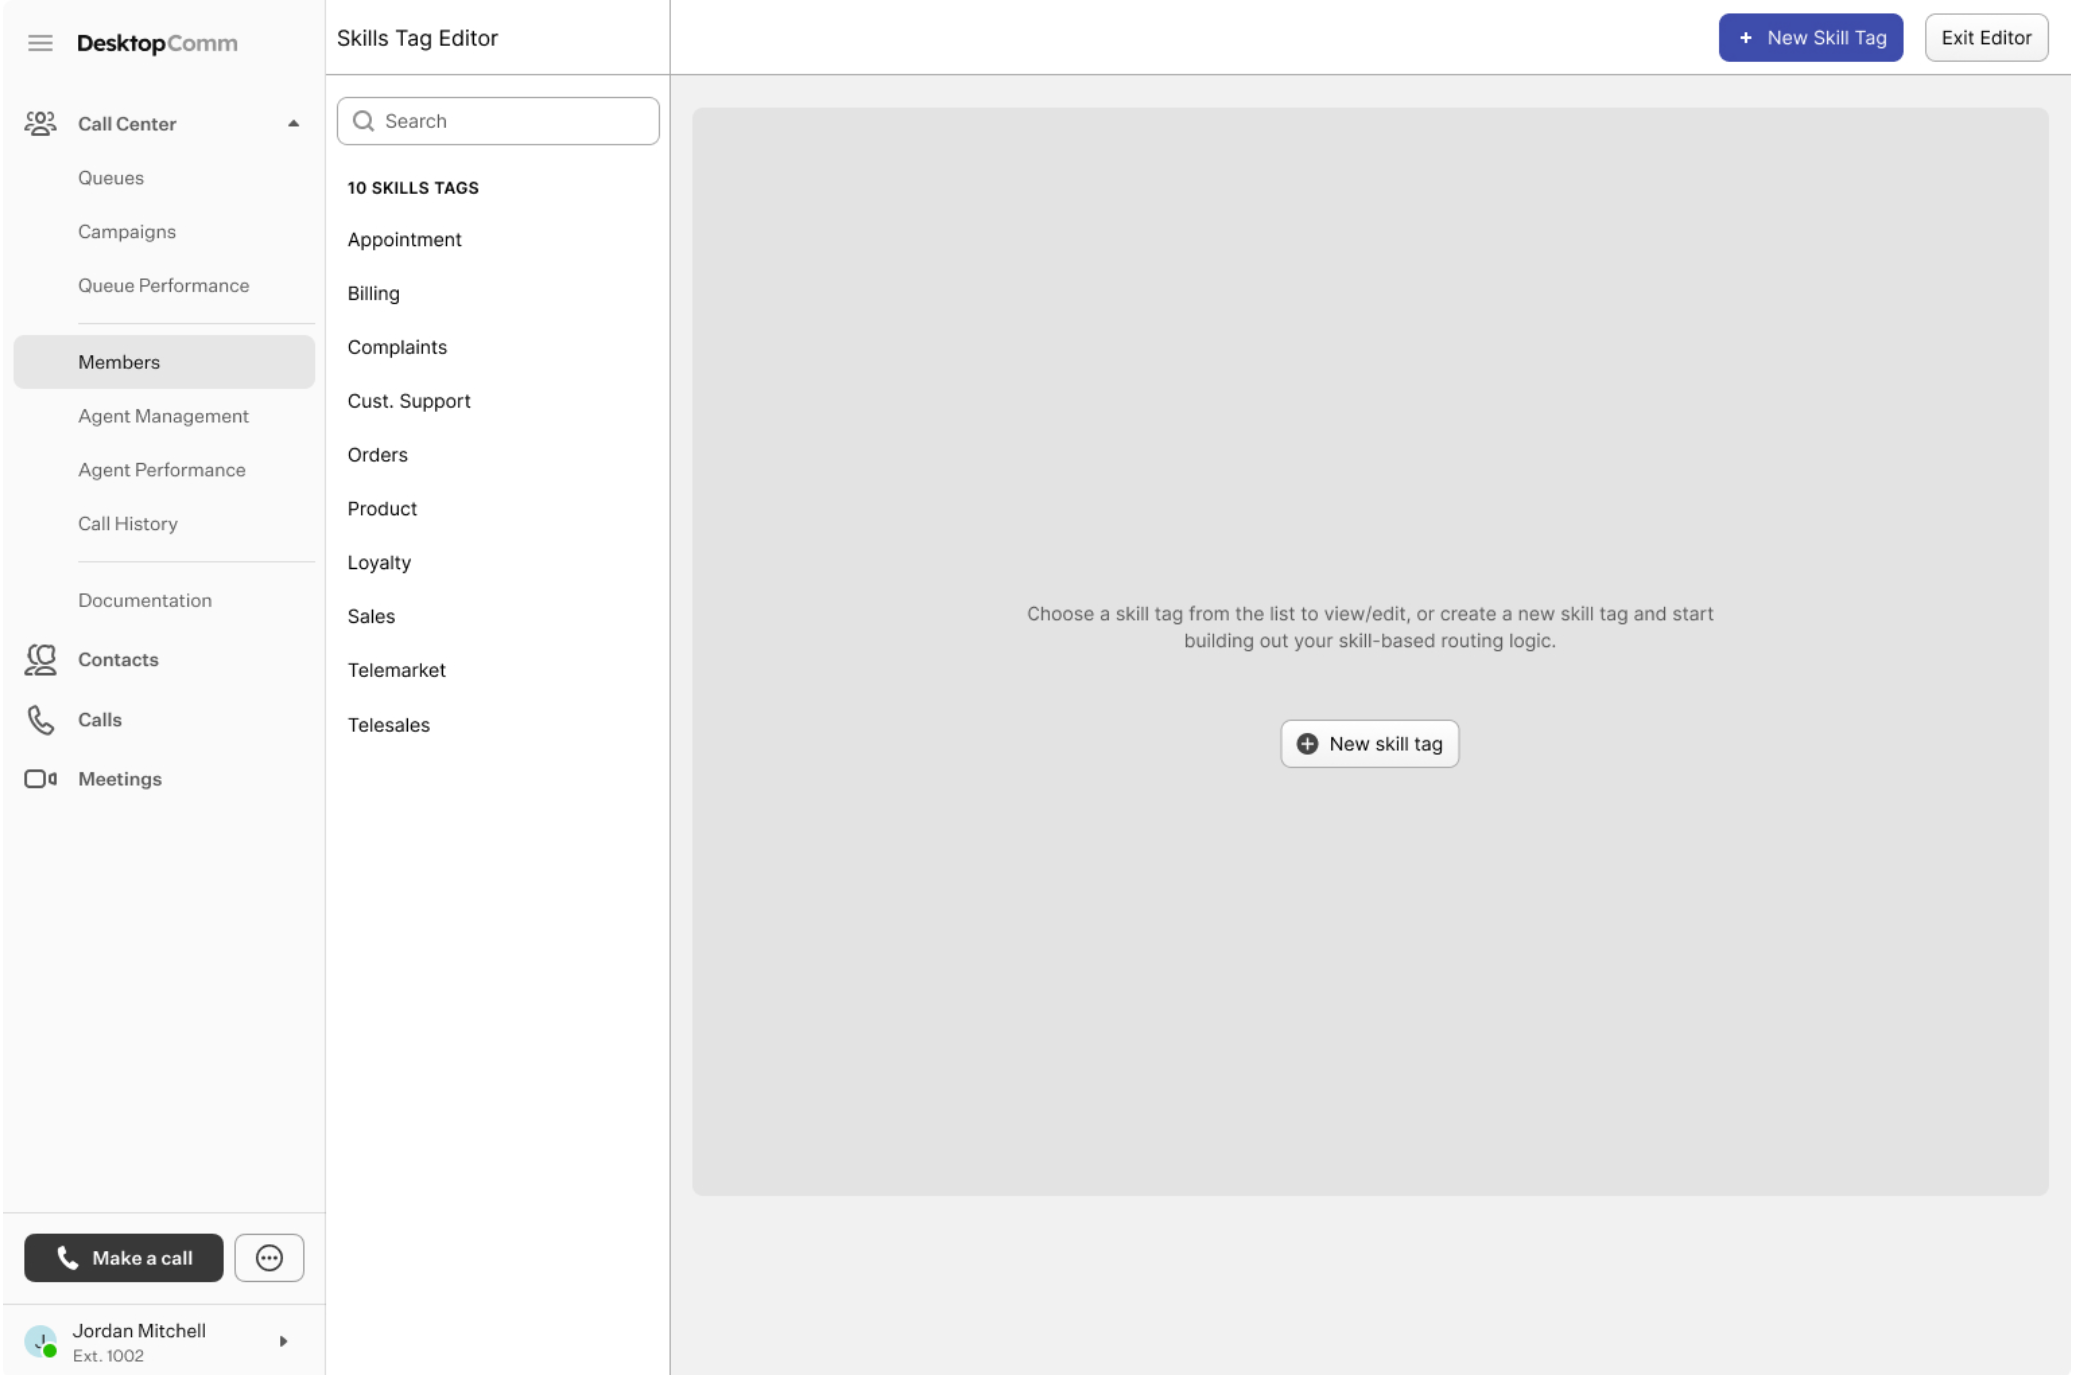Click the hamburger menu icon

[x=40, y=43]
